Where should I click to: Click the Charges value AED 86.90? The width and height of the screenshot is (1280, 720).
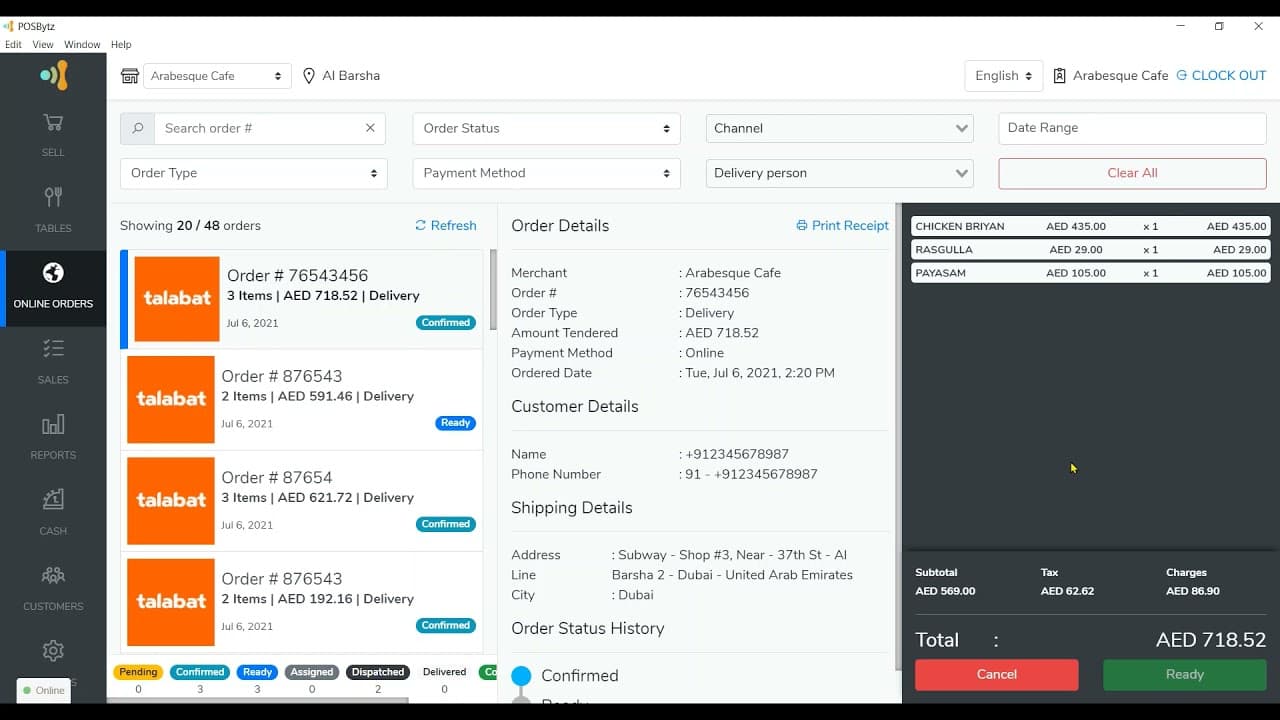tap(1193, 591)
